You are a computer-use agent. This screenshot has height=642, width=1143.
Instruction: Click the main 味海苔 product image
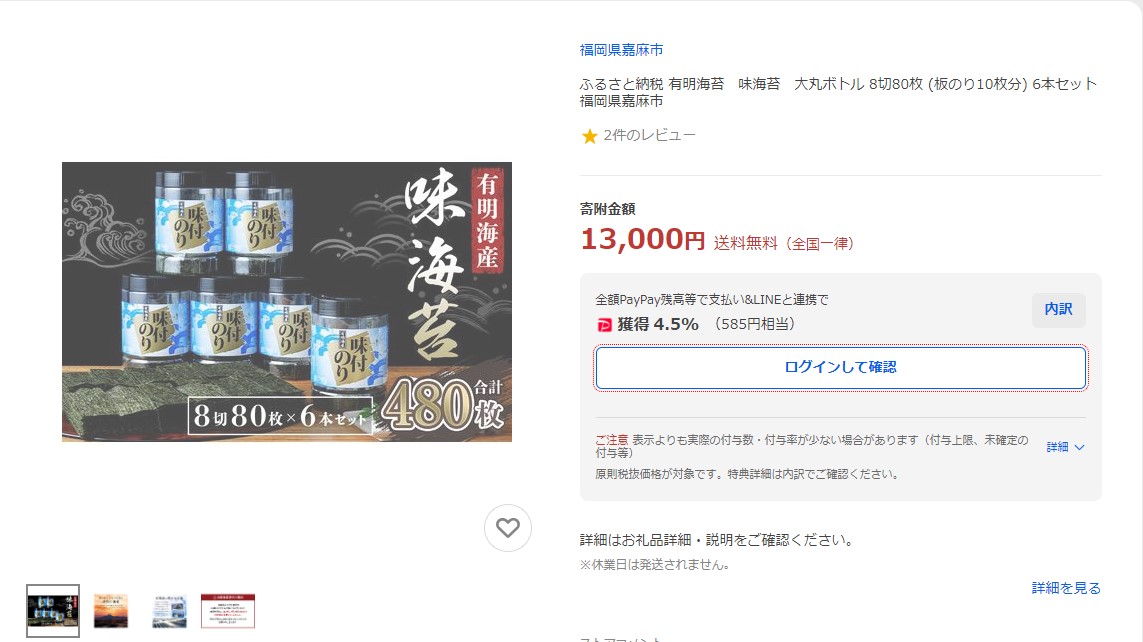pos(286,302)
